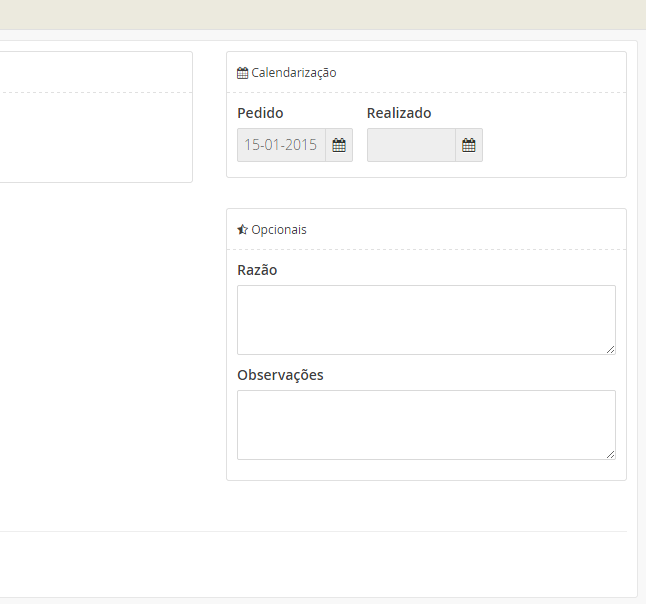Open the Pedido date picker calendar icon
Viewport: 646px width, 604px height.
[x=339, y=145]
